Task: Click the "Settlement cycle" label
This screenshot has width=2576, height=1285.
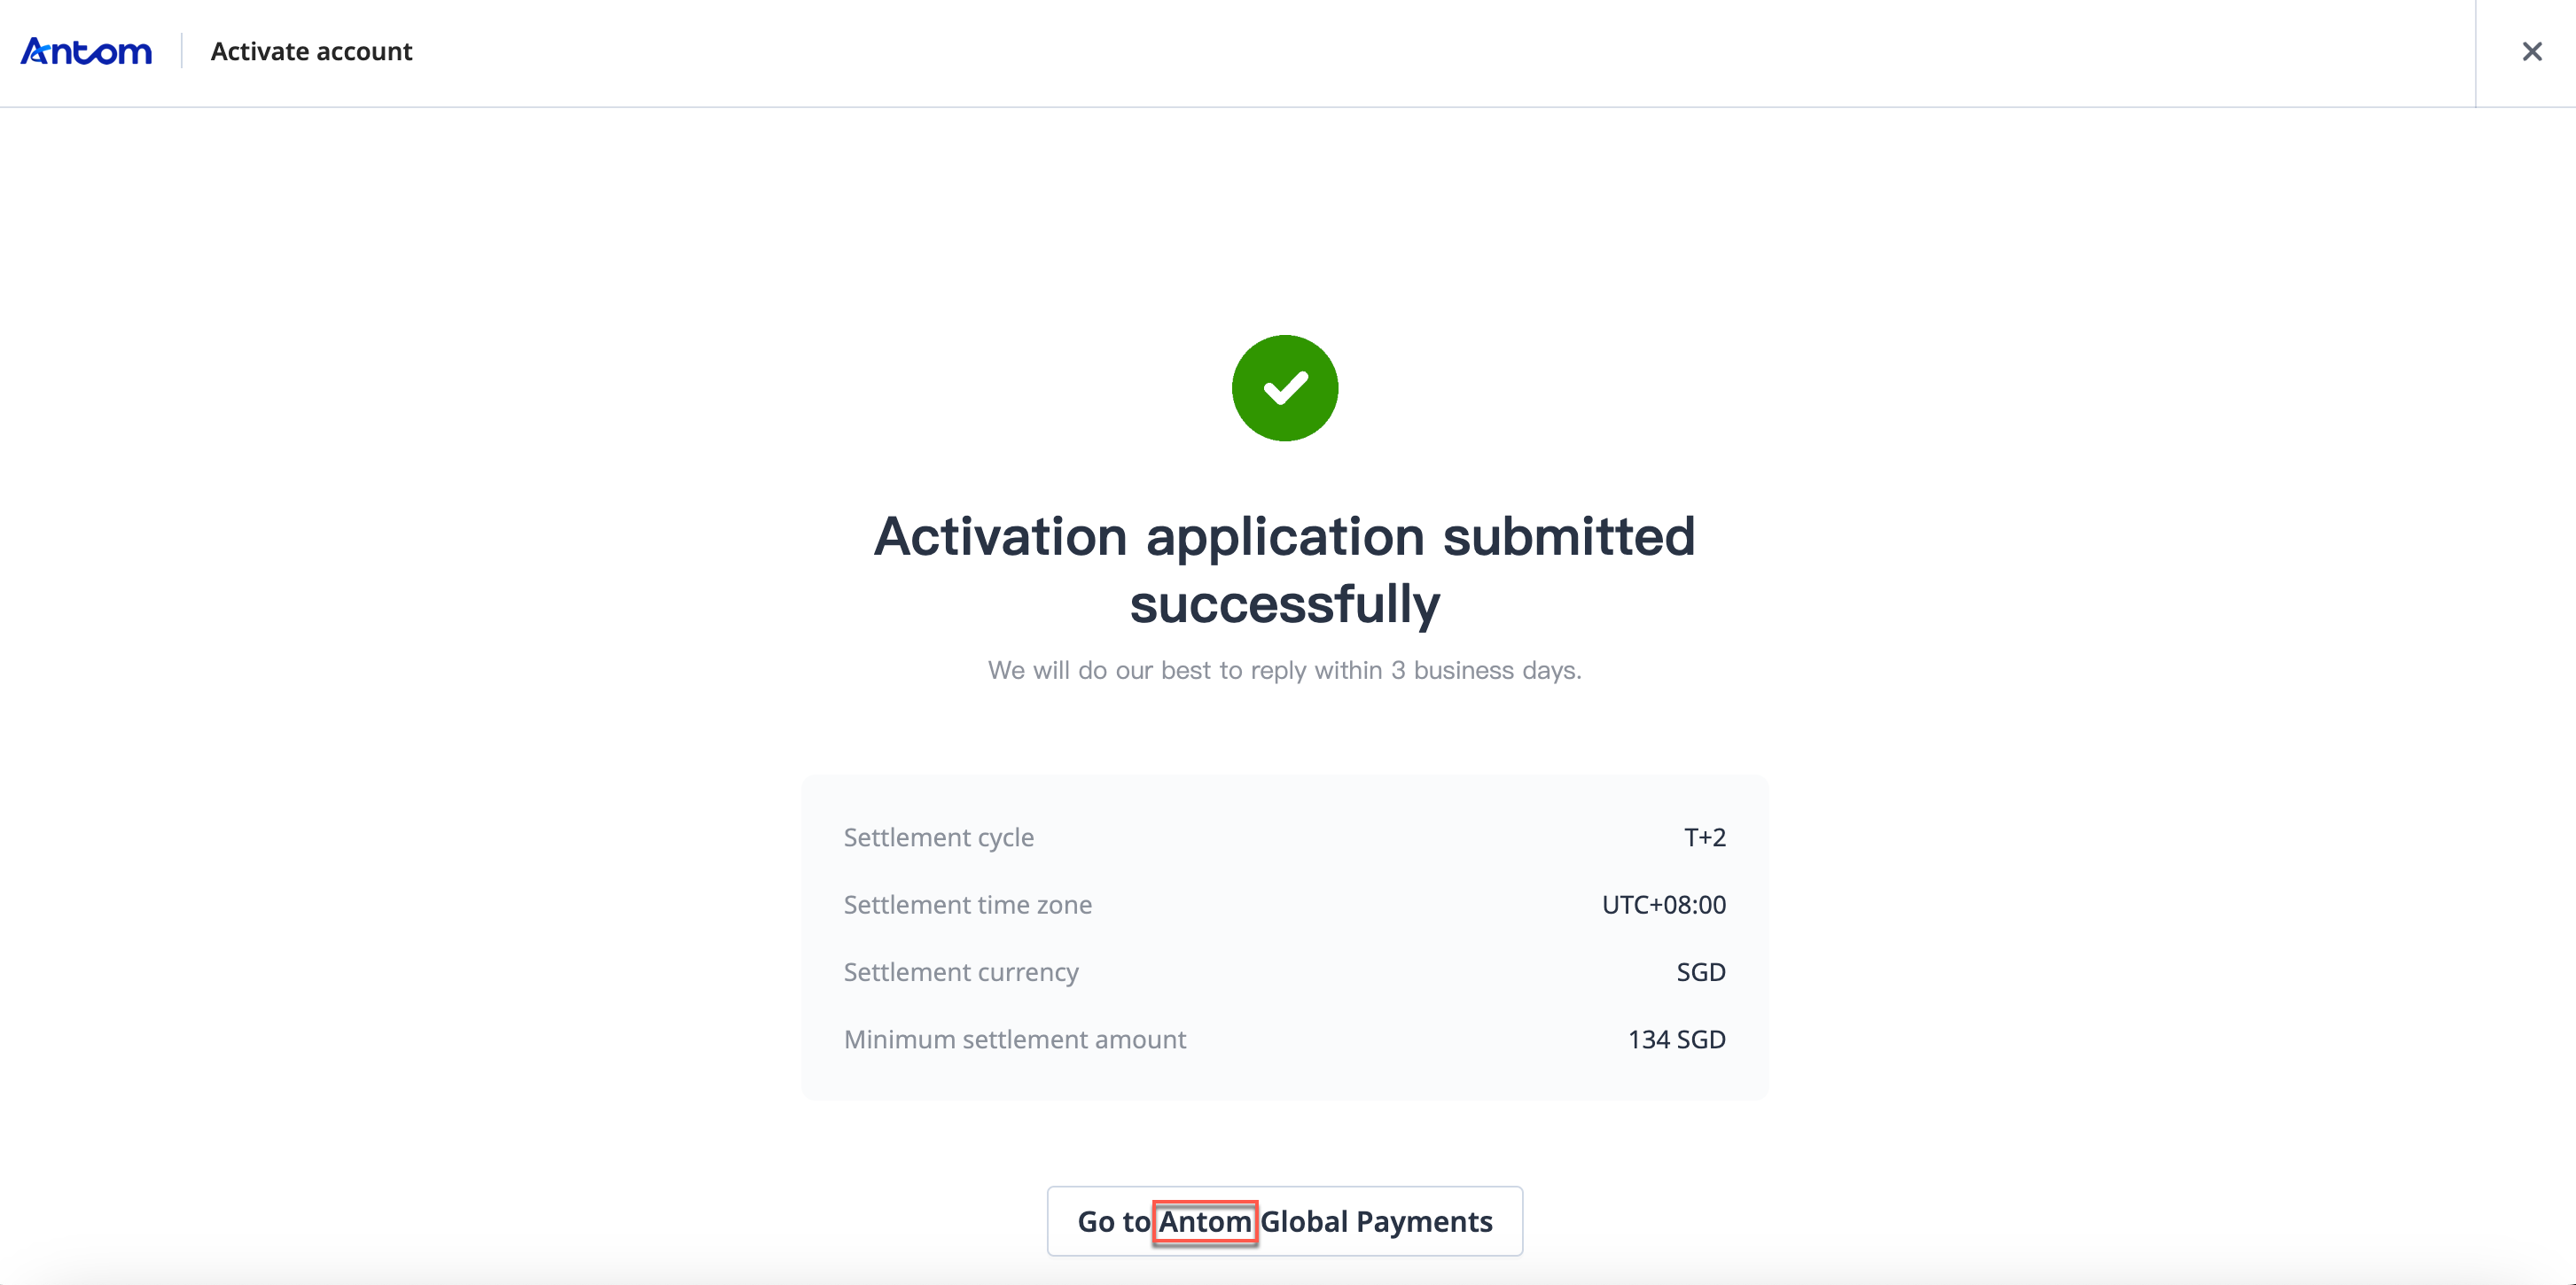Action: pyautogui.click(x=938, y=837)
